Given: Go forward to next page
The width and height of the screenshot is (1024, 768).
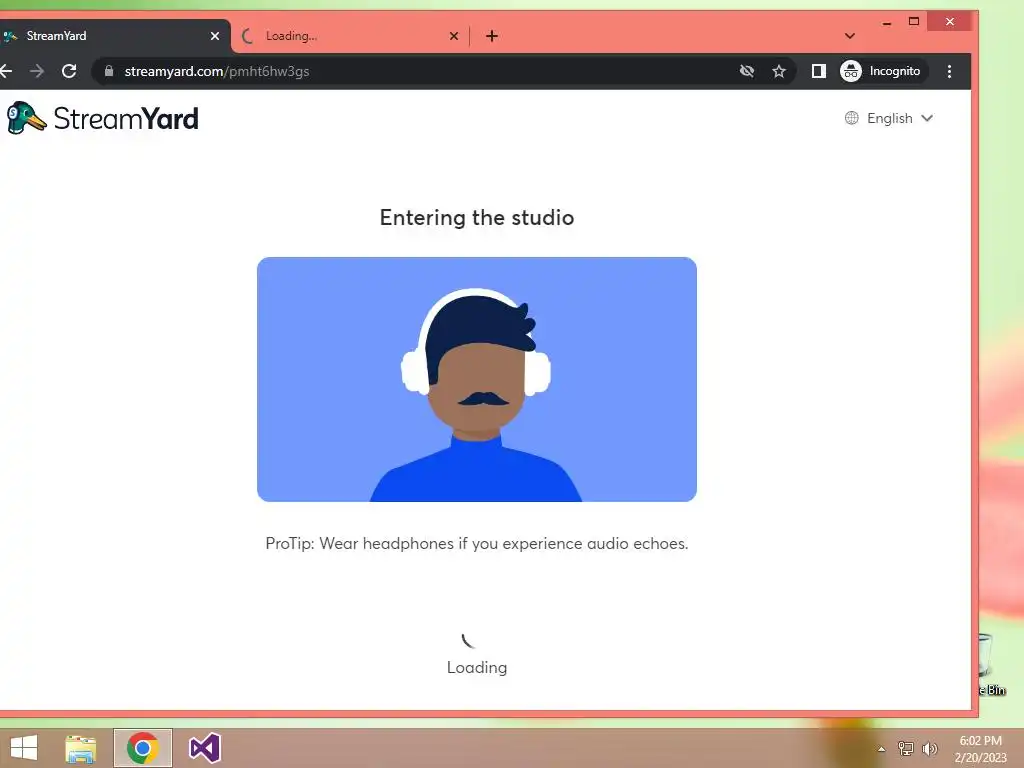Looking at the screenshot, I should [x=37, y=71].
